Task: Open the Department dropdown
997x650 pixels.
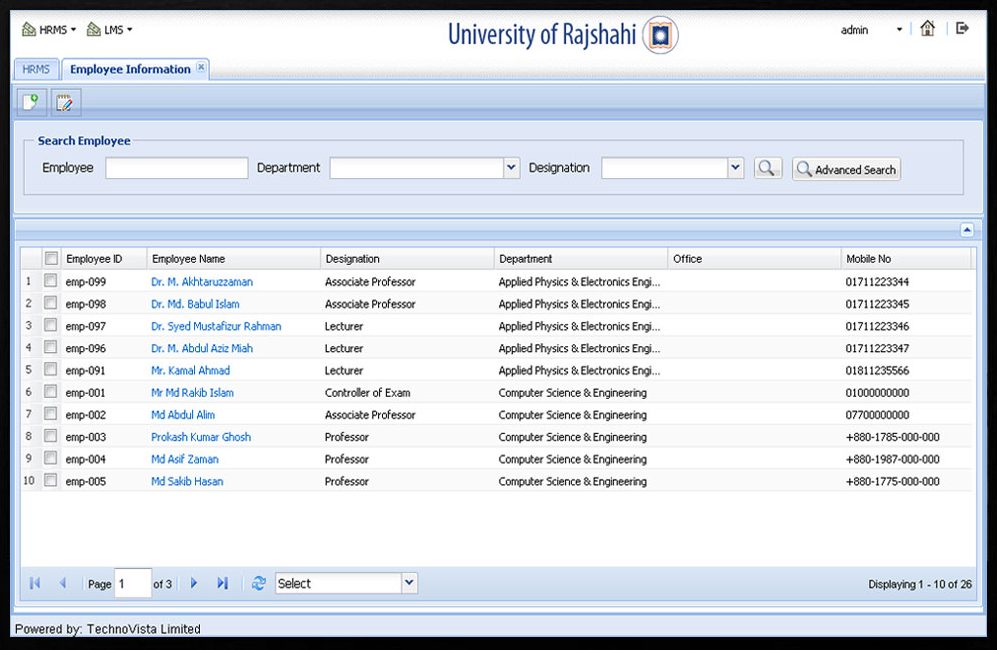Action: [x=511, y=168]
